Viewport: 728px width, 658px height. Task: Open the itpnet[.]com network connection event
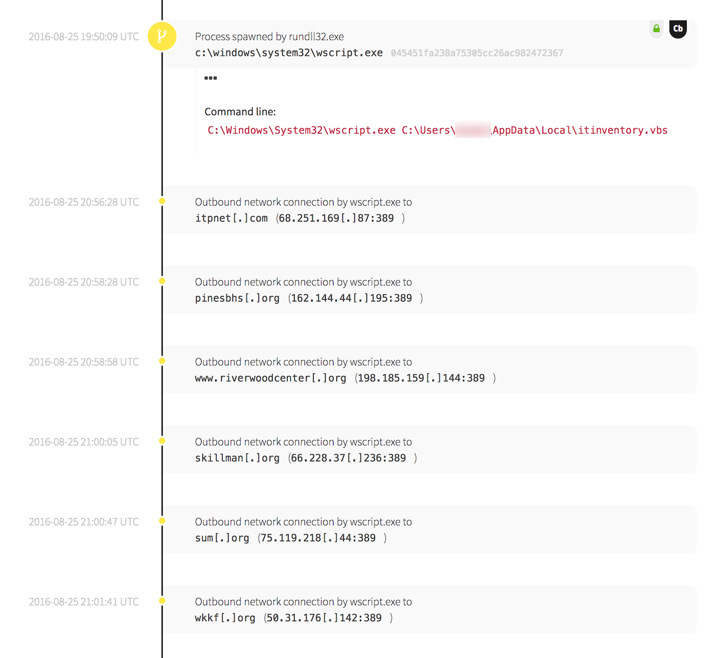430,210
